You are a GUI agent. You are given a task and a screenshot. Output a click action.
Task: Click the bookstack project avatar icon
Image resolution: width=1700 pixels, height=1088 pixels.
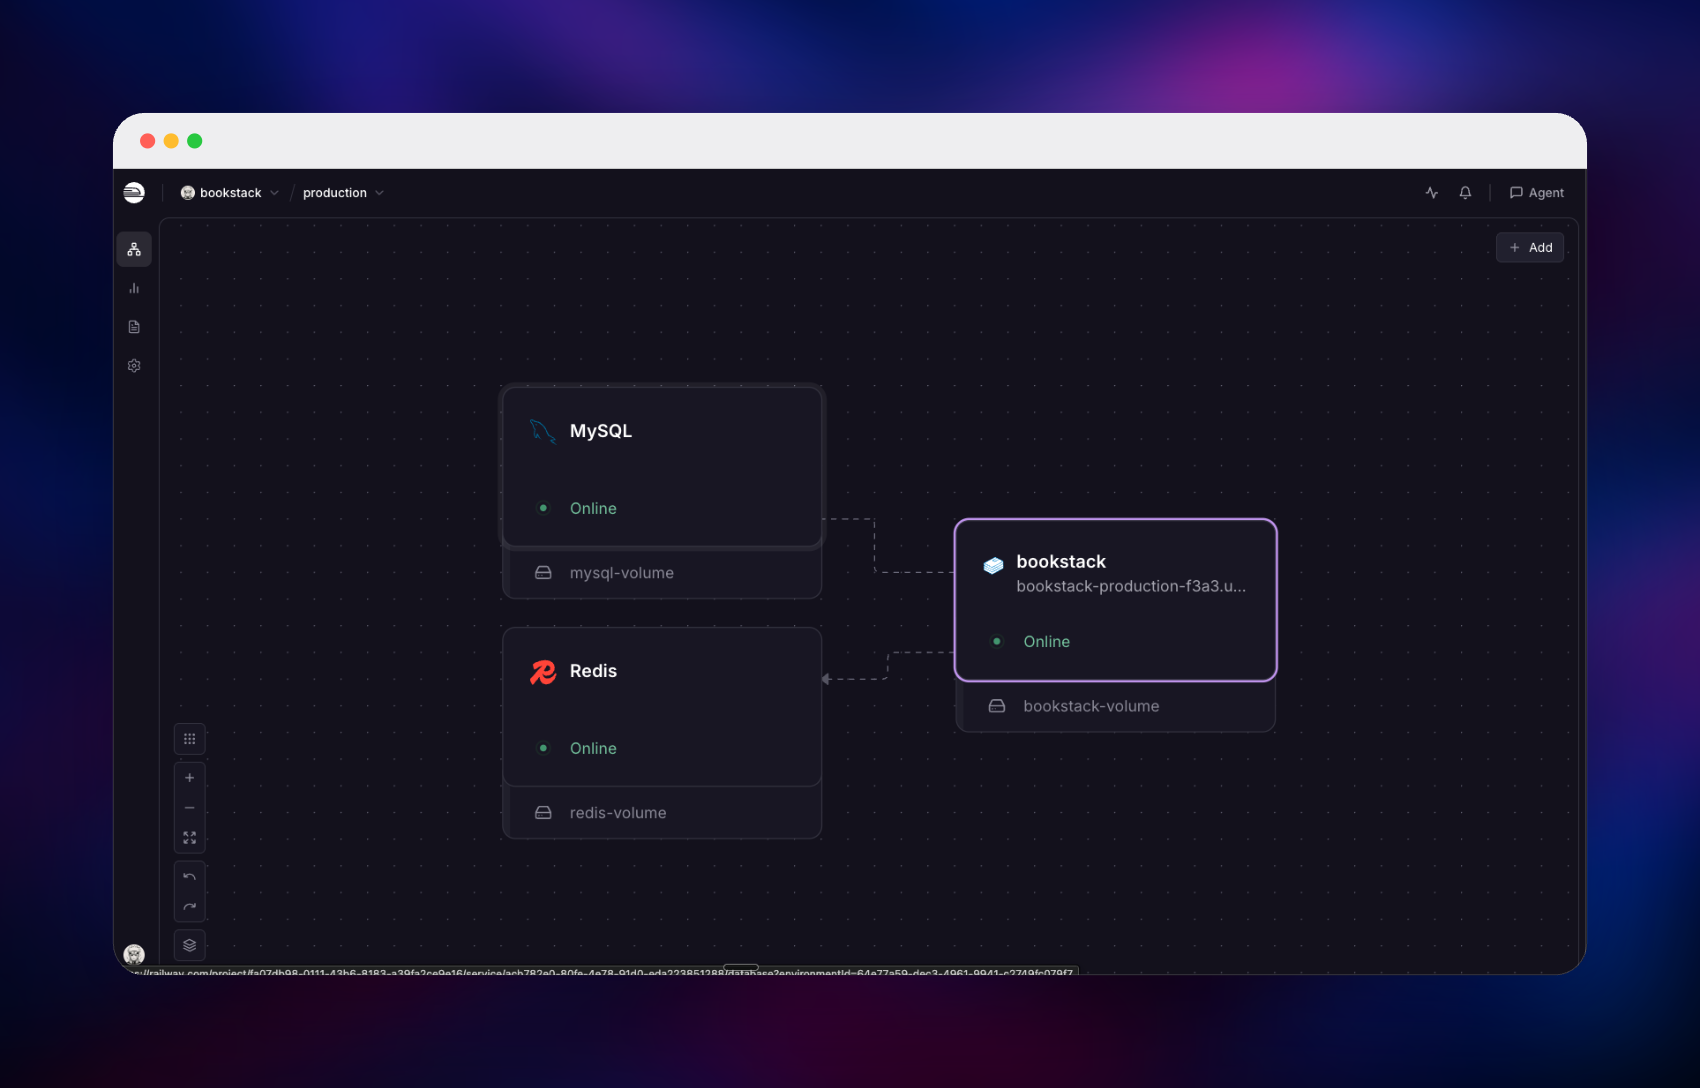click(187, 193)
